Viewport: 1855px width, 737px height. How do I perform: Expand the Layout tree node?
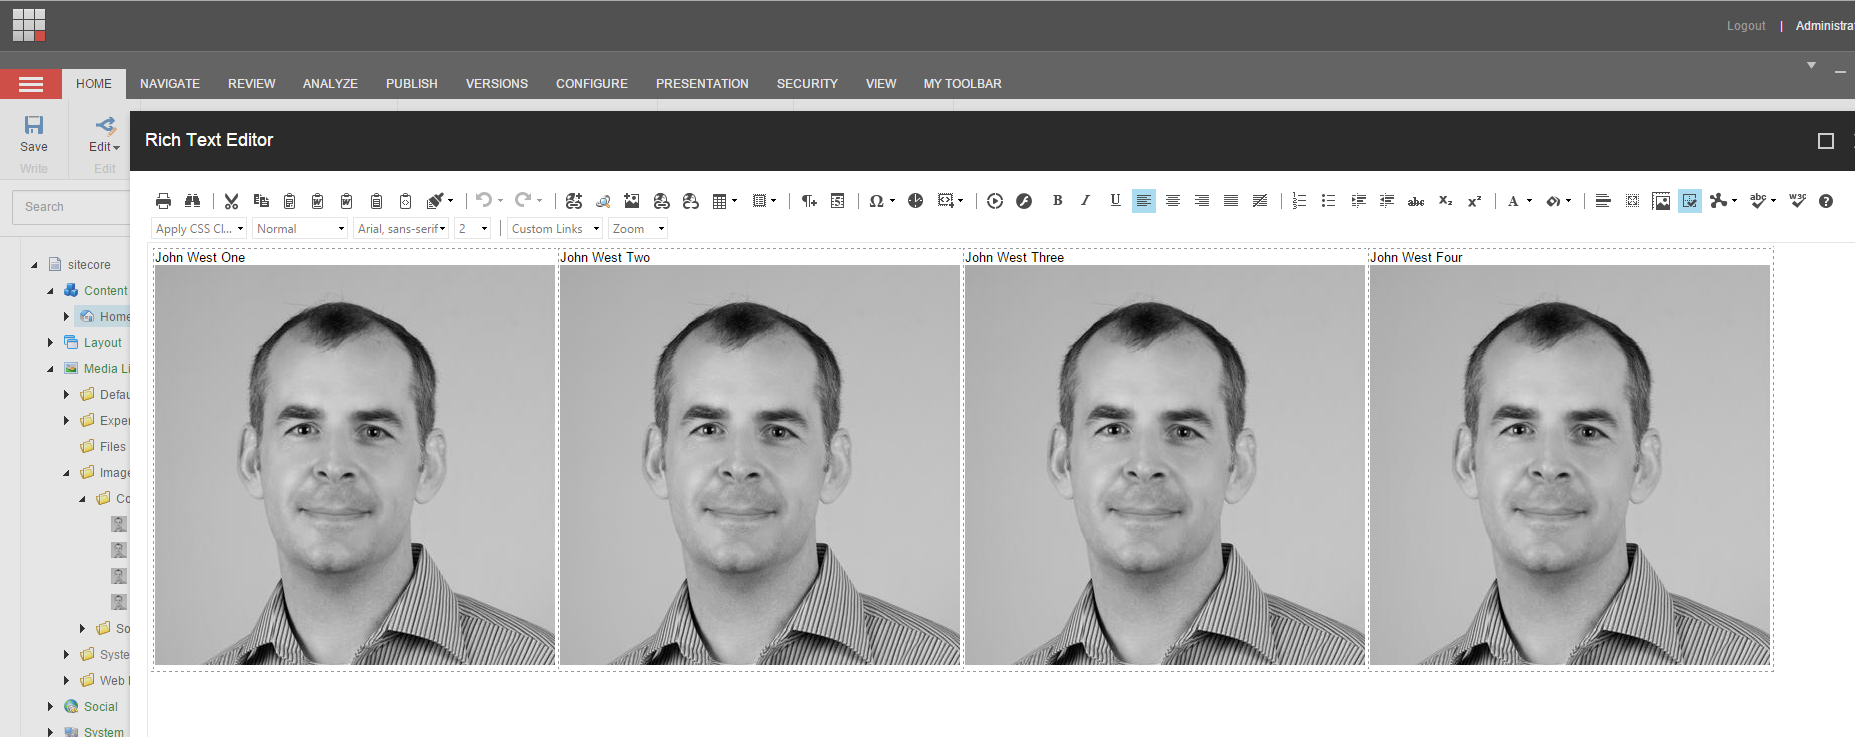click(x=51, y=343)
